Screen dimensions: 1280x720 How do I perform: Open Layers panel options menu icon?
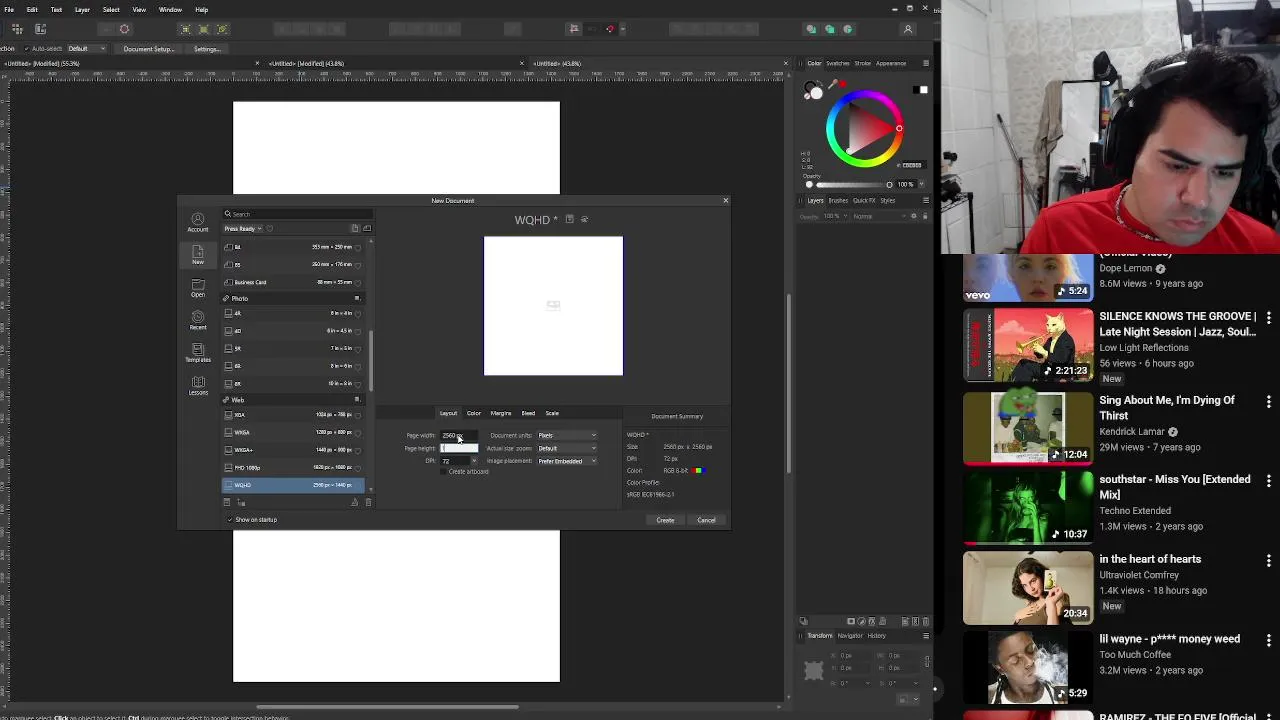(x=925, y=200)
